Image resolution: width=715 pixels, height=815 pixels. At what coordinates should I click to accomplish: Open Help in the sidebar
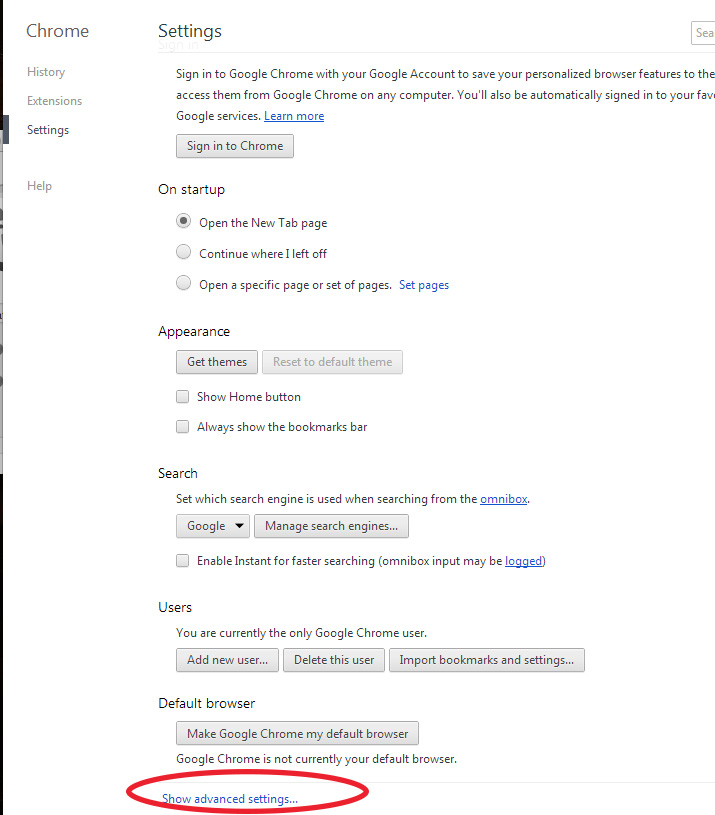pos(39,186)
